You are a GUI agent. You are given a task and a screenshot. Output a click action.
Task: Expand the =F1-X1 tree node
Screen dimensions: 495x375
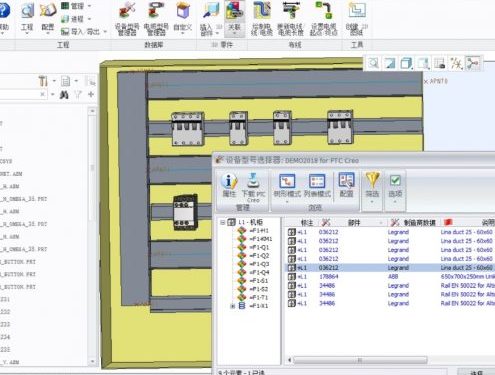[x=233, y=306]
